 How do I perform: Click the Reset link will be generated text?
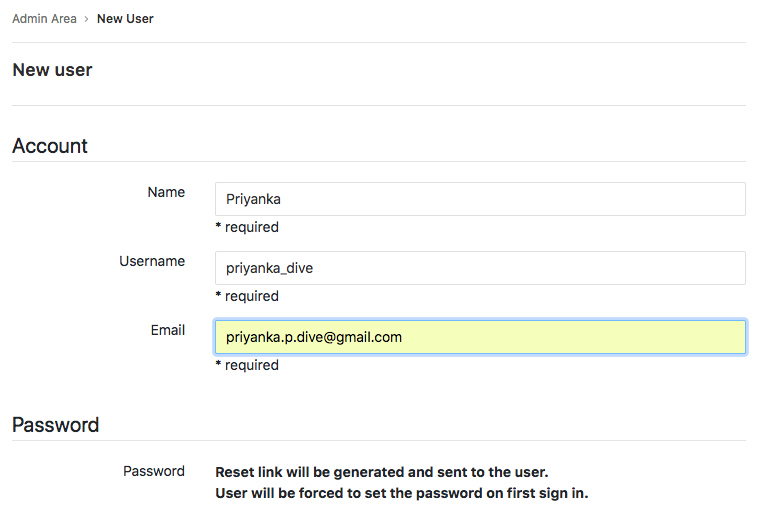382,472
